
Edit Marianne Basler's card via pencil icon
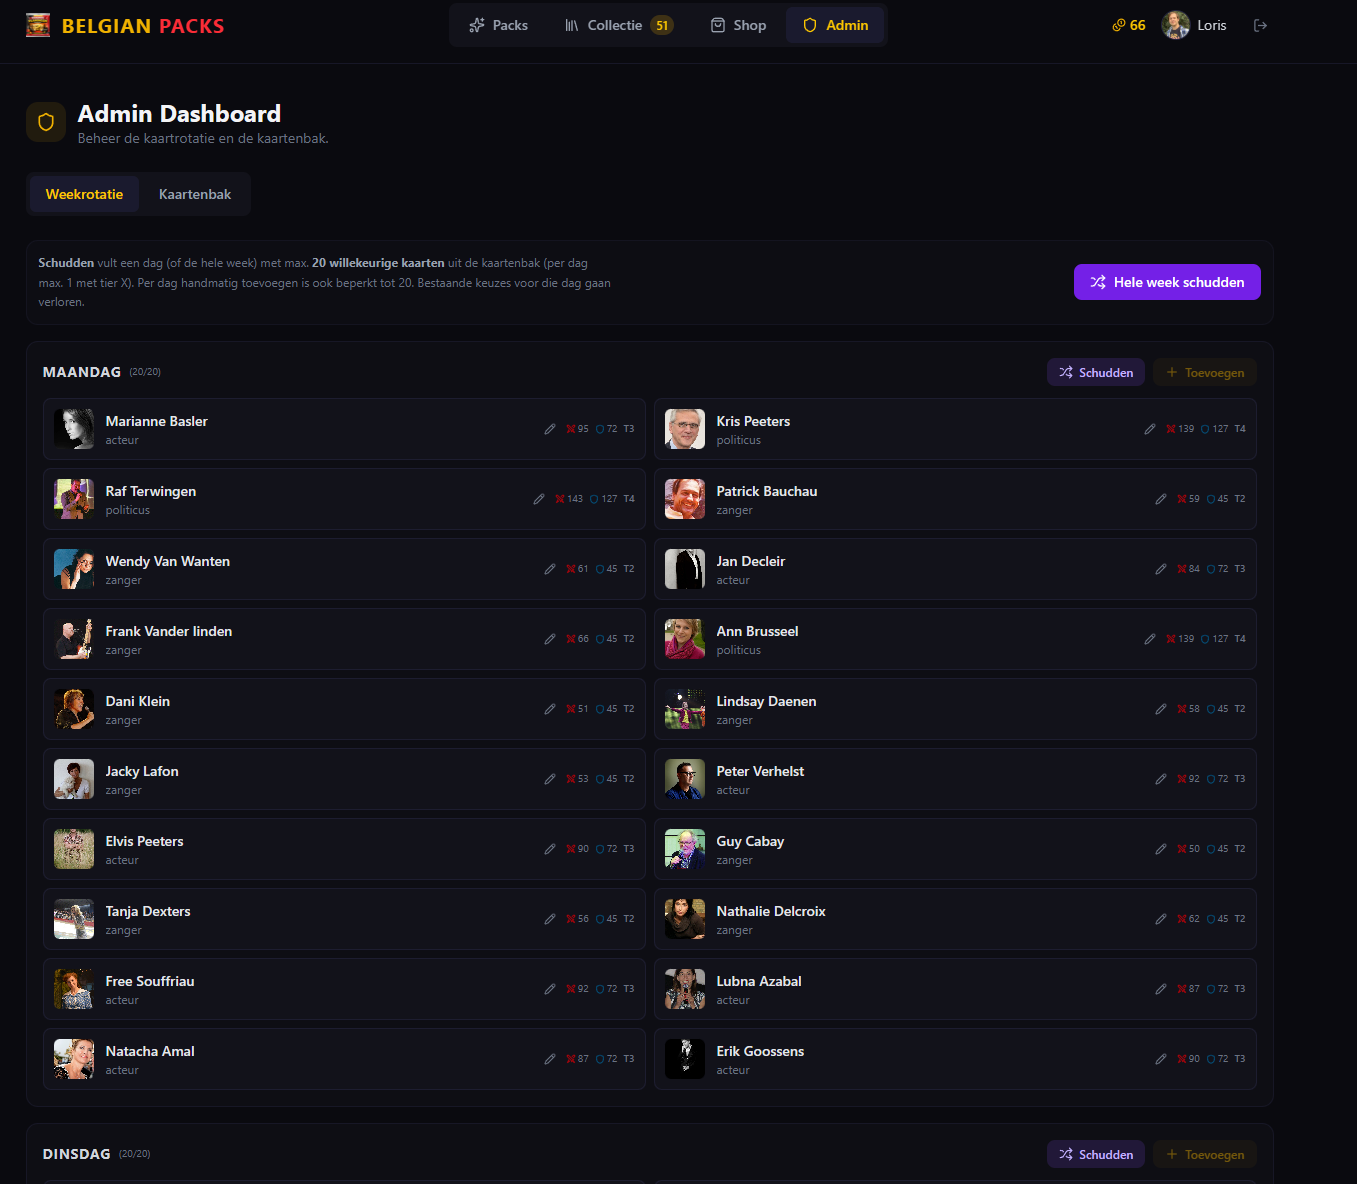click(550, 428)
